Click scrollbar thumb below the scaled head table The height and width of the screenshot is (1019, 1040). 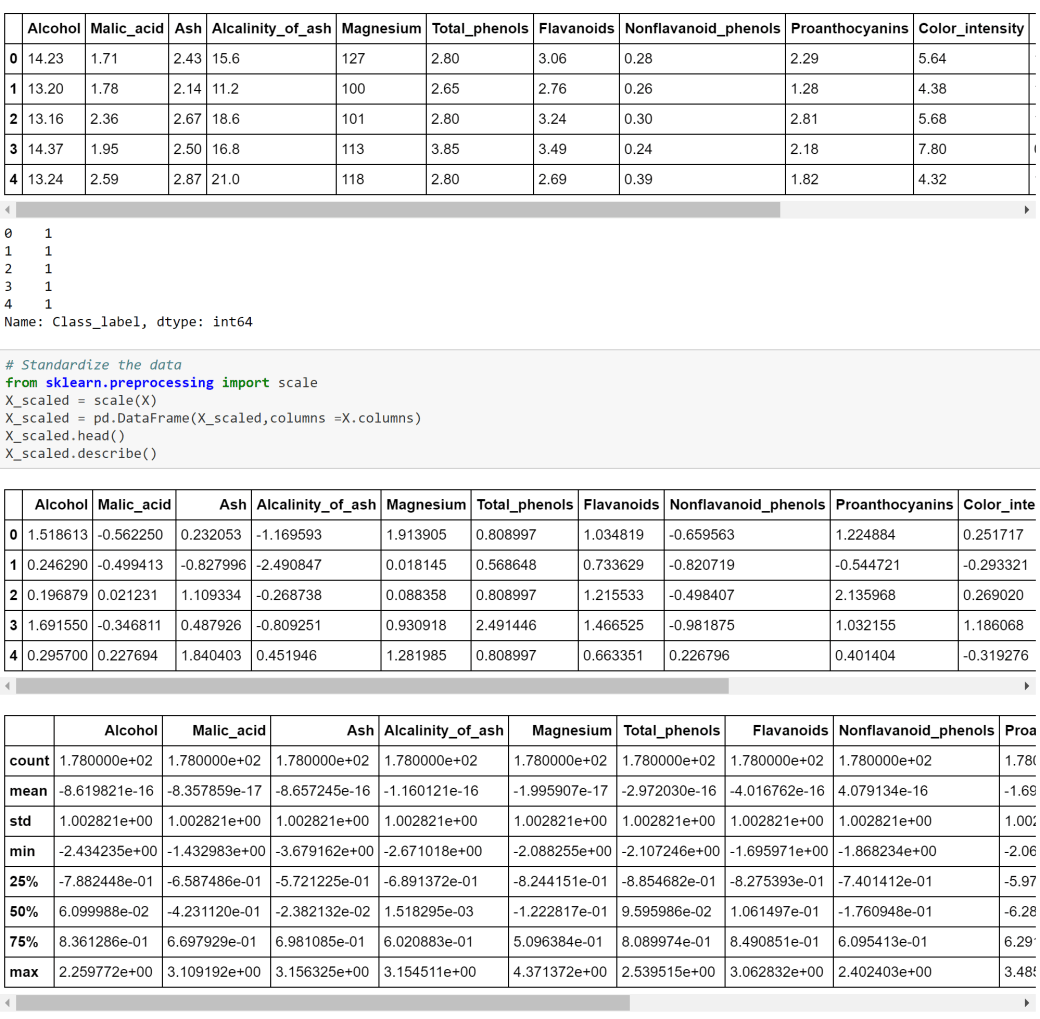[x=372, y=686]
